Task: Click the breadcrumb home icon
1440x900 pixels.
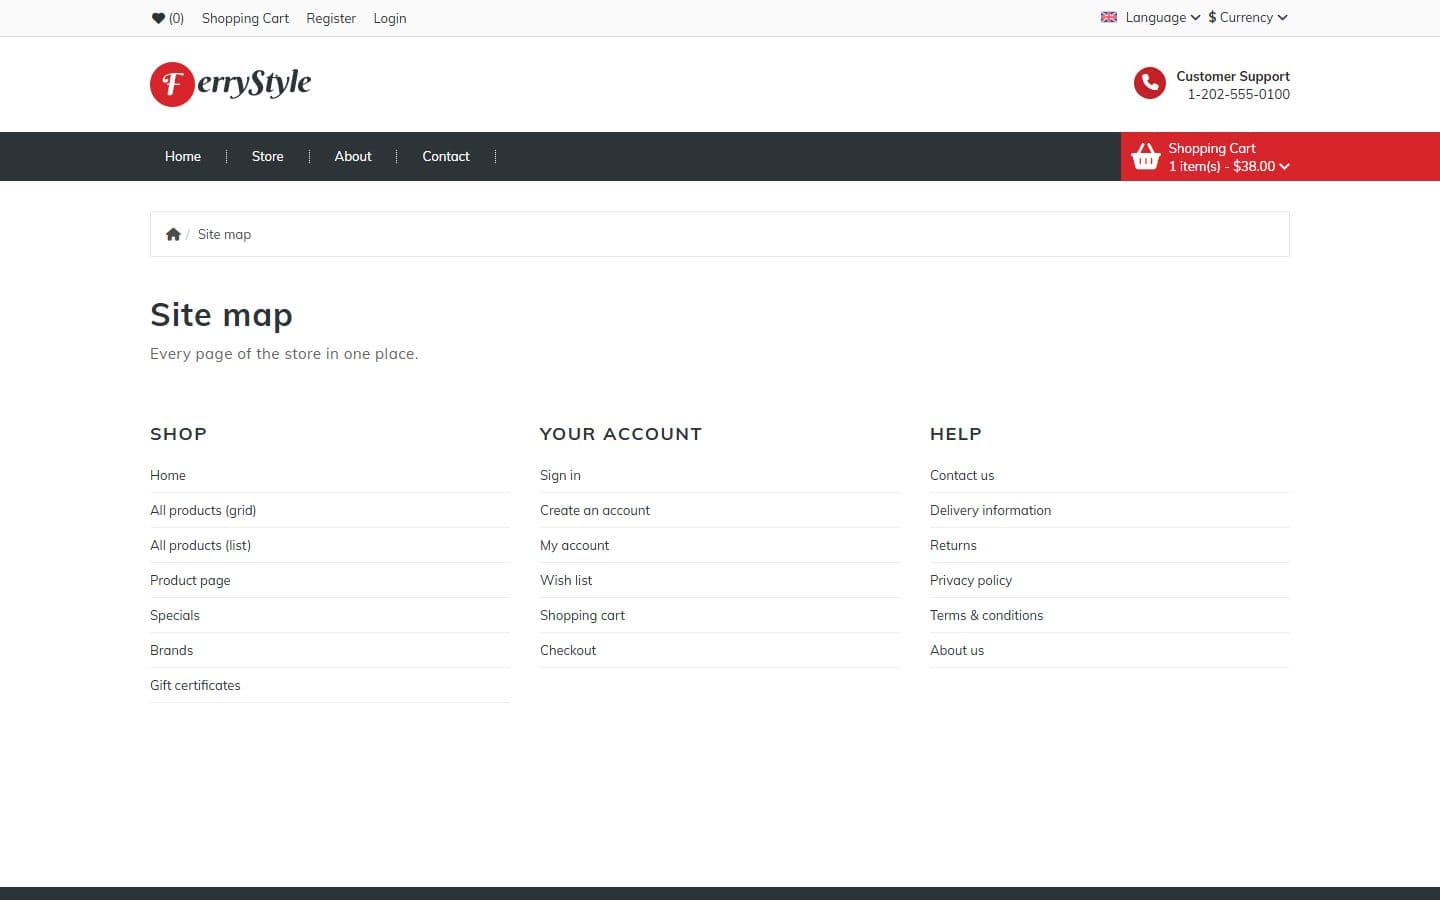Action: [173, 234]
